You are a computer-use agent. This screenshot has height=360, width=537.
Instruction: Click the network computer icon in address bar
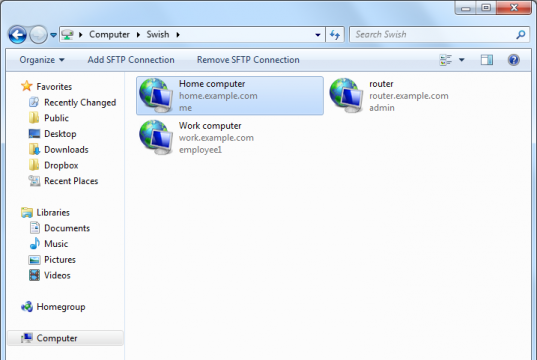point(67,34)
